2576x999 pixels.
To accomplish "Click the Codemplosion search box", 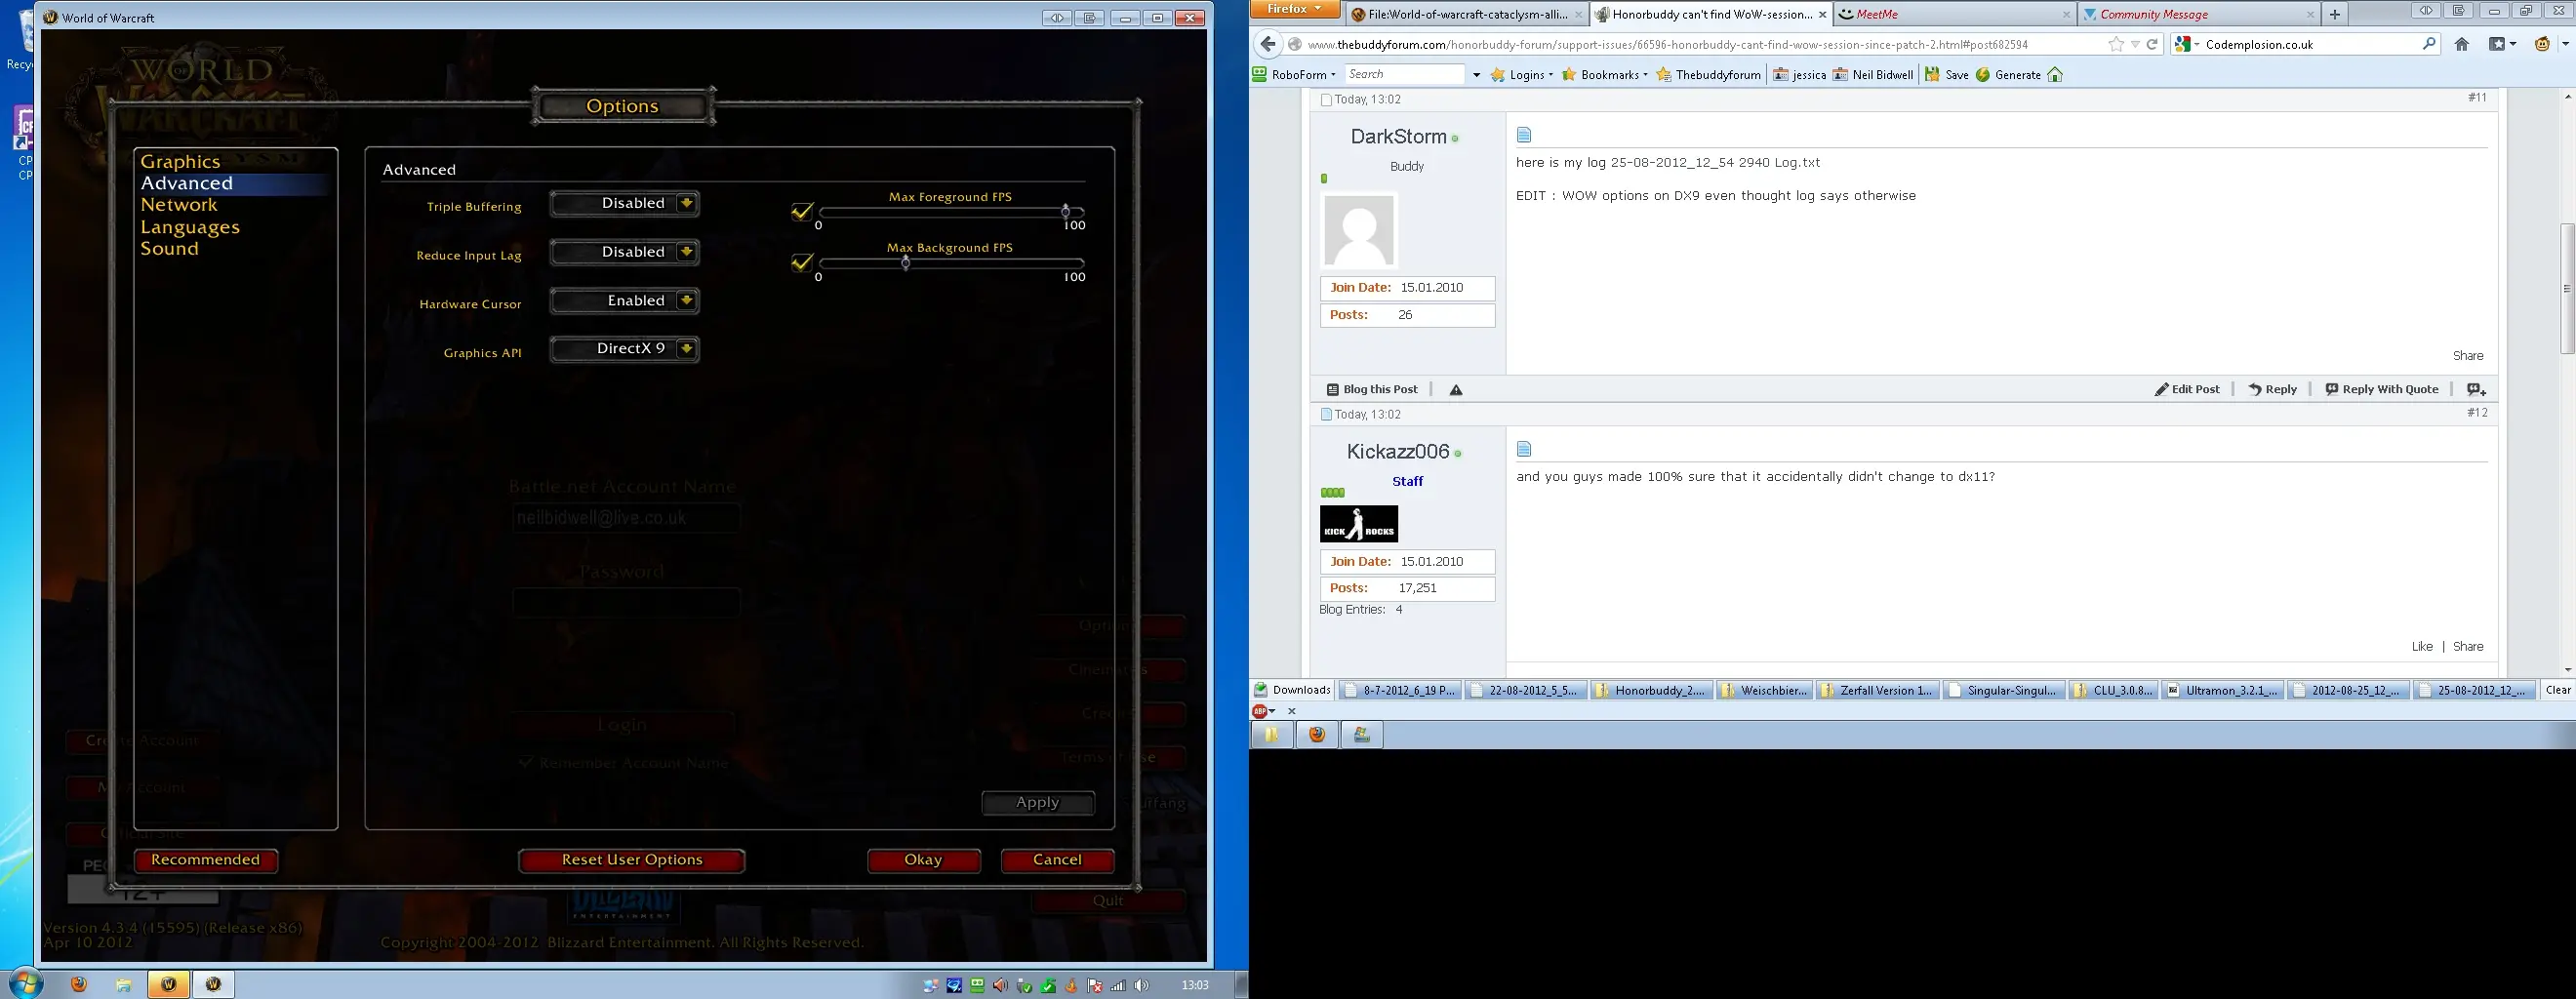I will pos(2306,44).
